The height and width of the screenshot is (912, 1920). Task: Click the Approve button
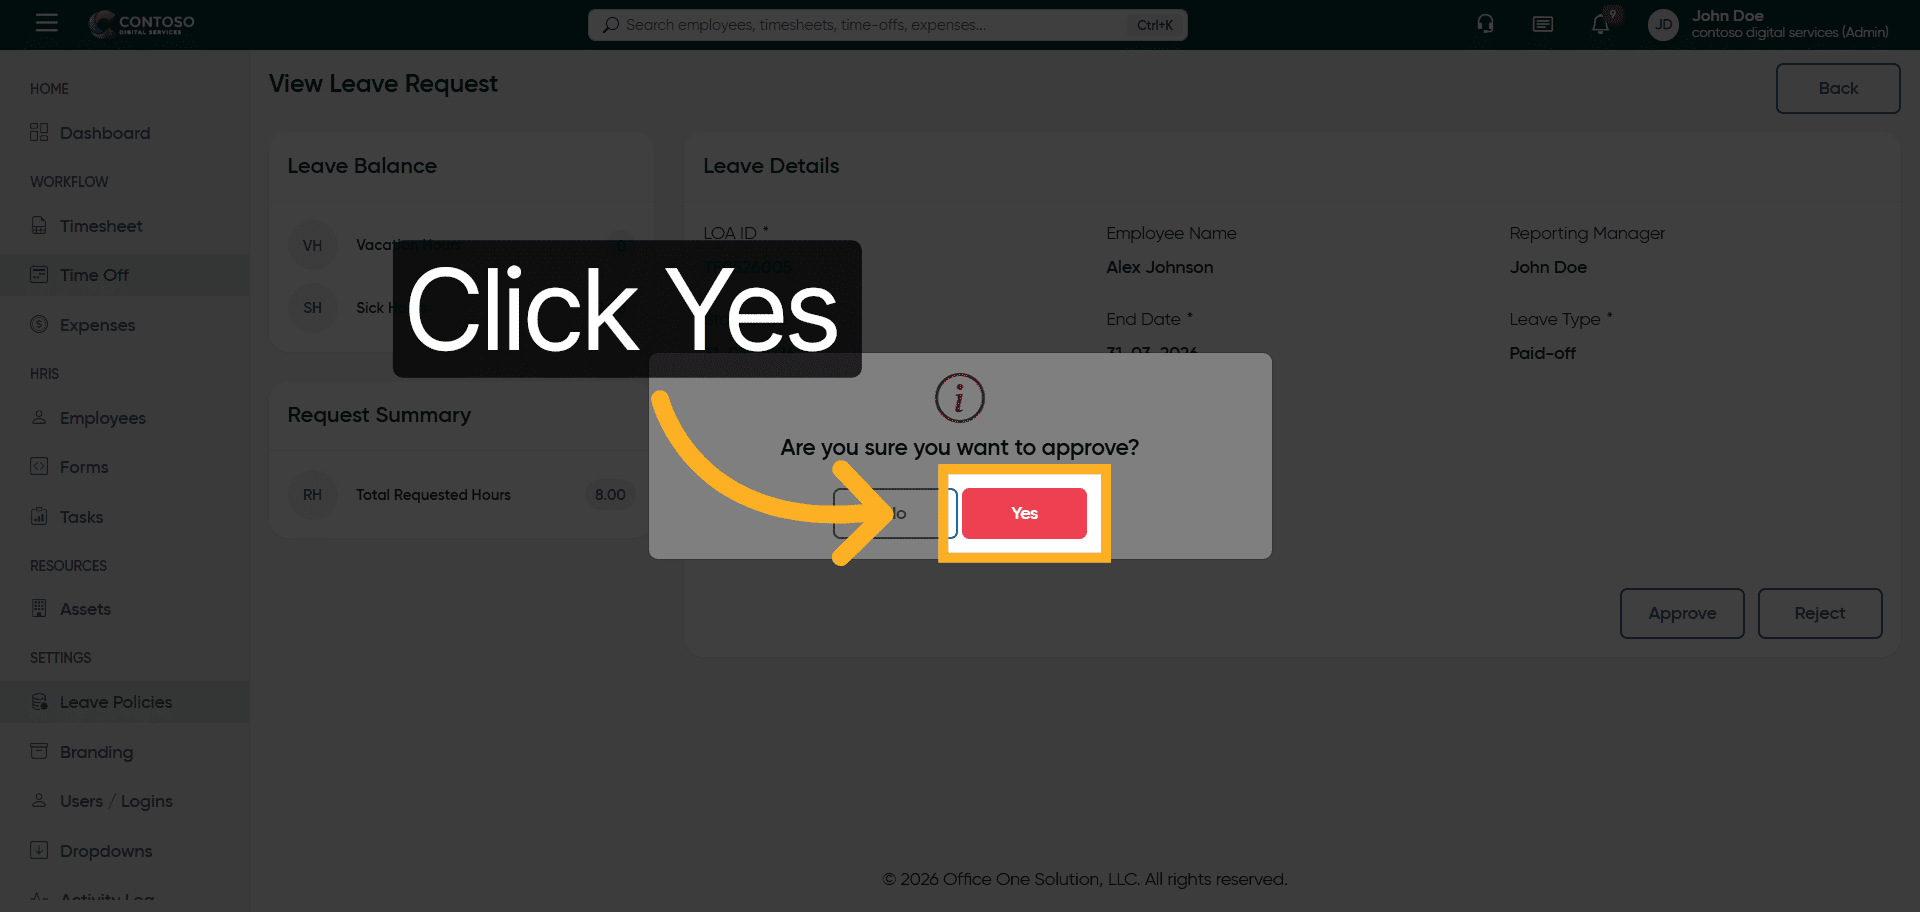pos(1682,613)
